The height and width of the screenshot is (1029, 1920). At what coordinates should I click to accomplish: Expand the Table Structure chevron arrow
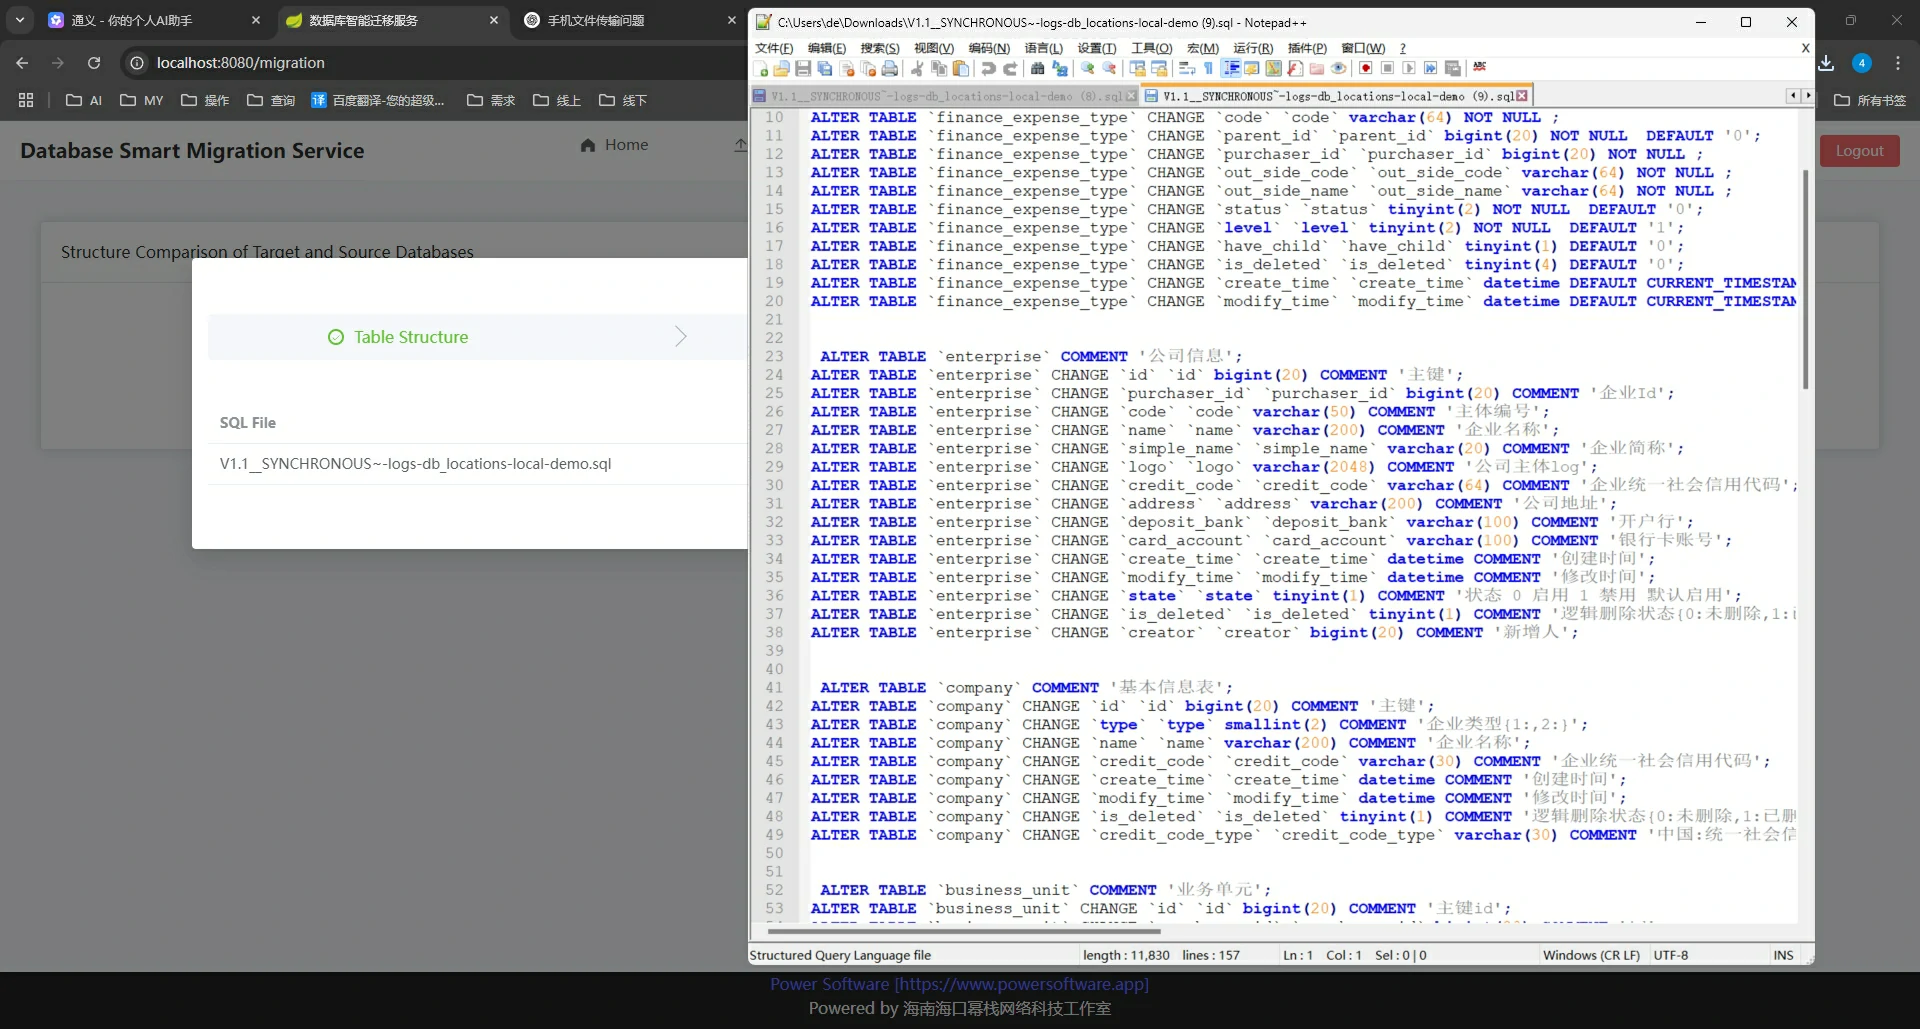tap(680, 337)
